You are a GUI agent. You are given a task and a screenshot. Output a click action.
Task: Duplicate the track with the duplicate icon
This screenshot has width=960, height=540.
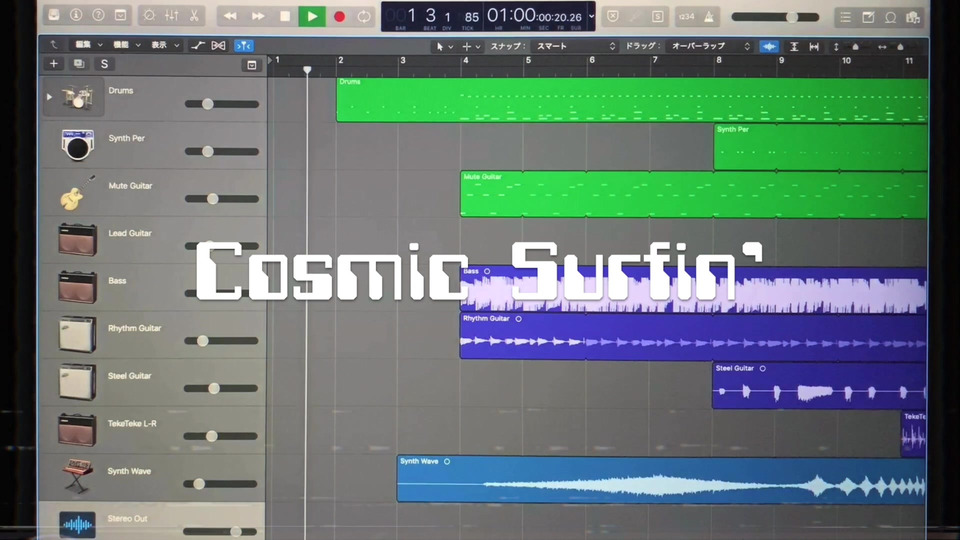79,64
